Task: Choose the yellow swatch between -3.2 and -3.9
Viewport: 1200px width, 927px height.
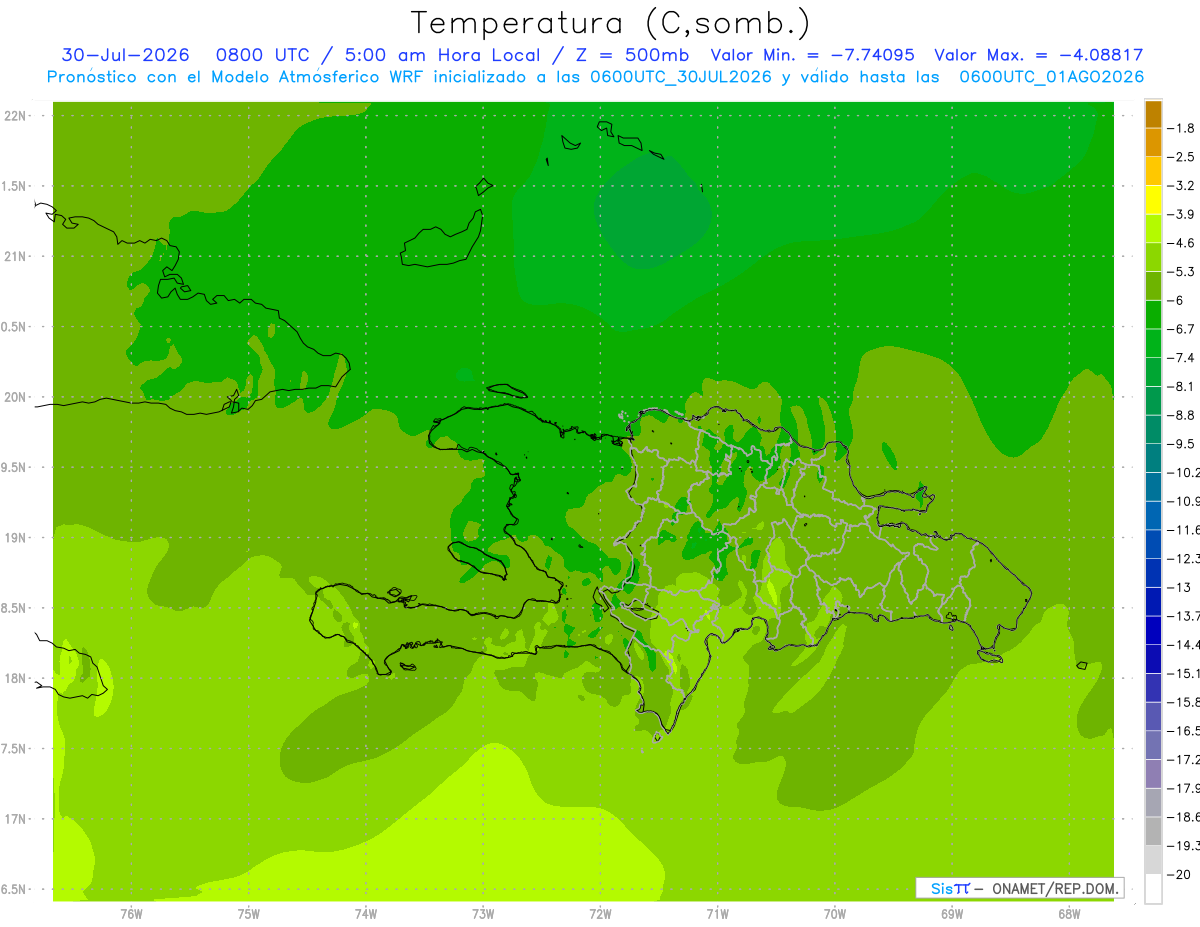Action: pos(1153,200)
